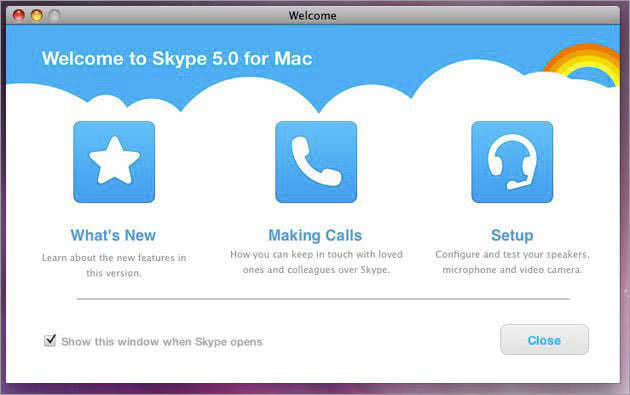Click the 'Welcome' window title bar

313,16
